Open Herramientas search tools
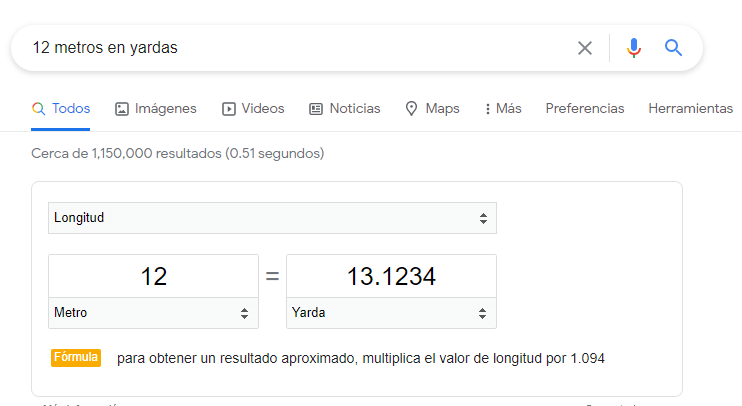Image resolution: width=742 pixels, height=406 pixels. tap(690, 108)
